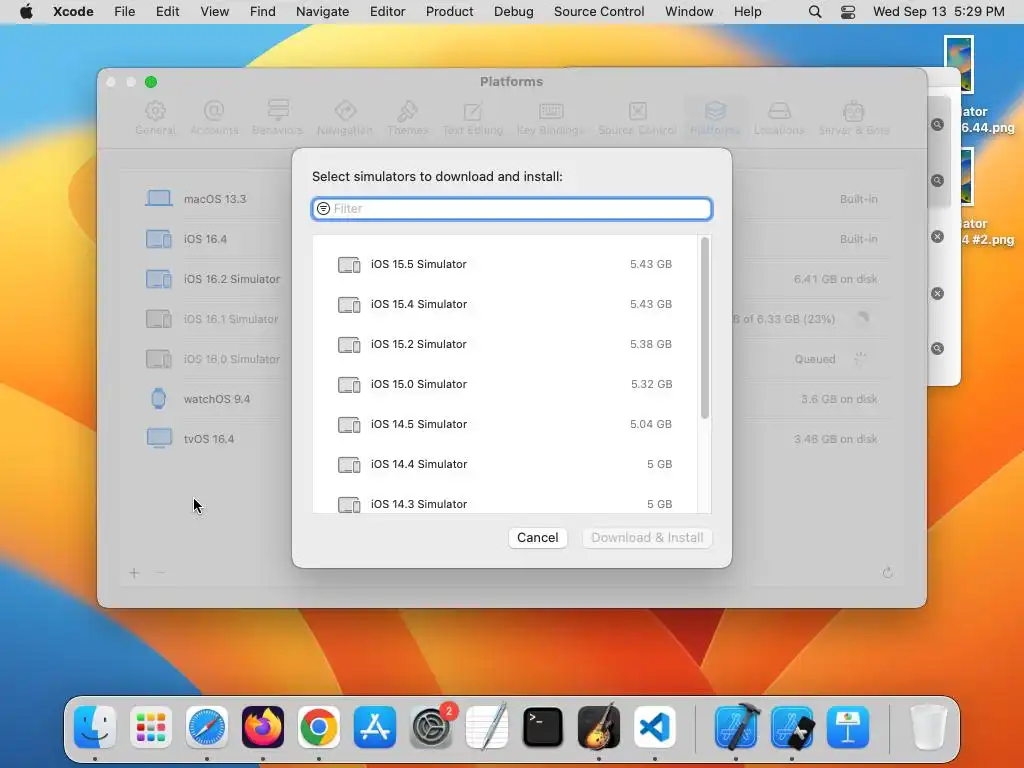
Task: Select iOS 14.3 Simulator row
Action: point(505,502)
